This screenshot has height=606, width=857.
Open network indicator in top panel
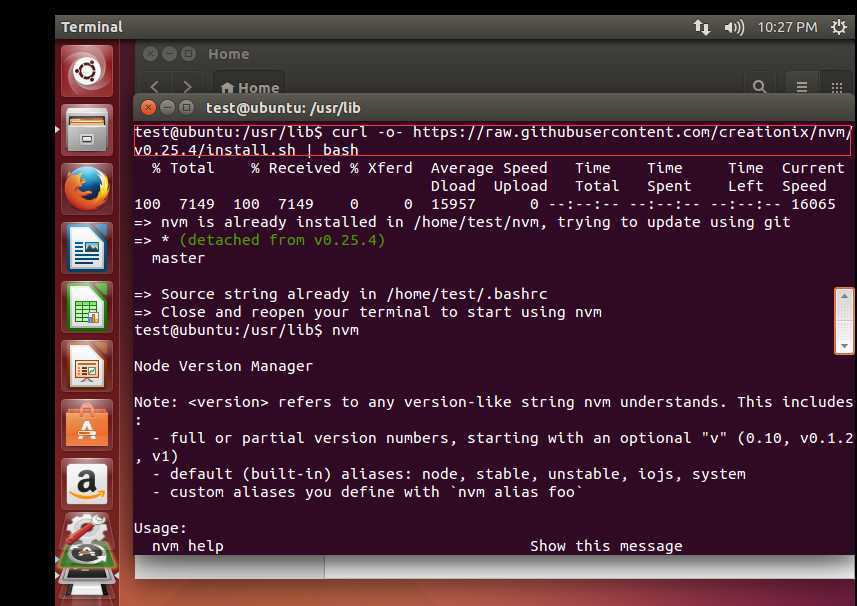pos(702,27)
